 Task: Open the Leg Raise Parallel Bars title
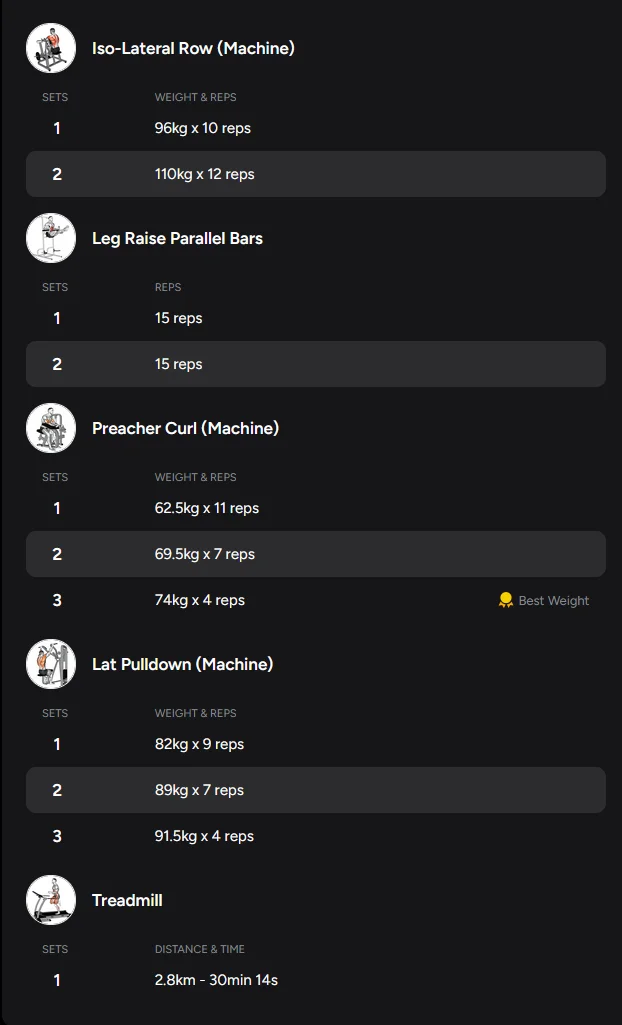click(177, 238)
